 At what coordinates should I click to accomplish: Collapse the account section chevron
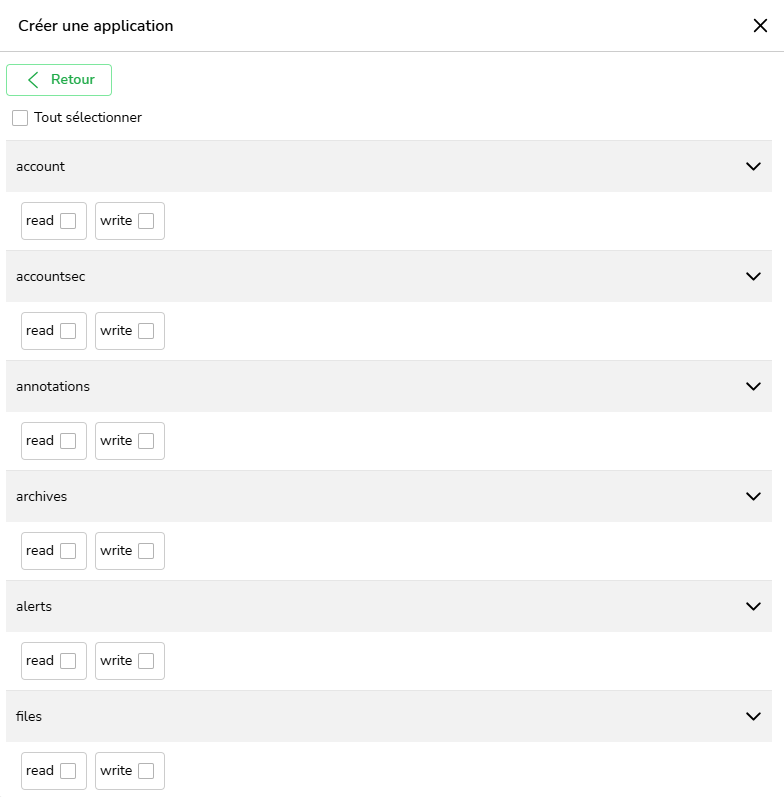point(753,166)
